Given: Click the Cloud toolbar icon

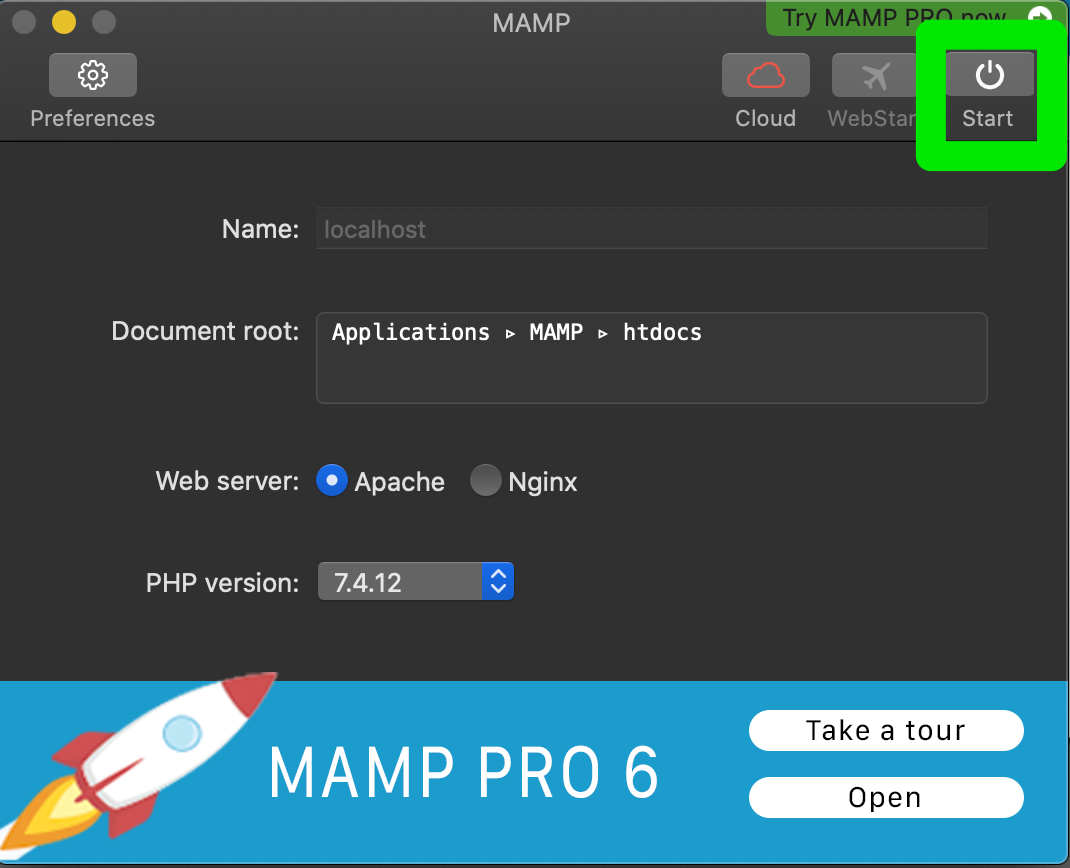Looking at the screenshot, I should (x=766, y=75).
